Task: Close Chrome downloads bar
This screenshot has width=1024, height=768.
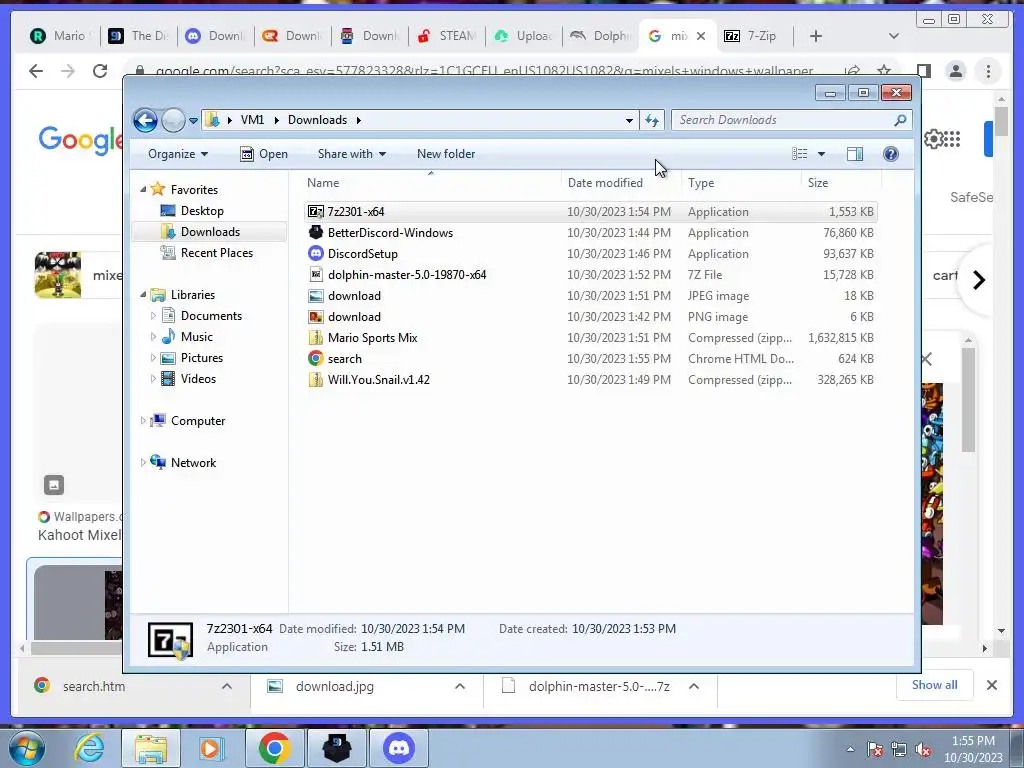Action: (991, 685)
